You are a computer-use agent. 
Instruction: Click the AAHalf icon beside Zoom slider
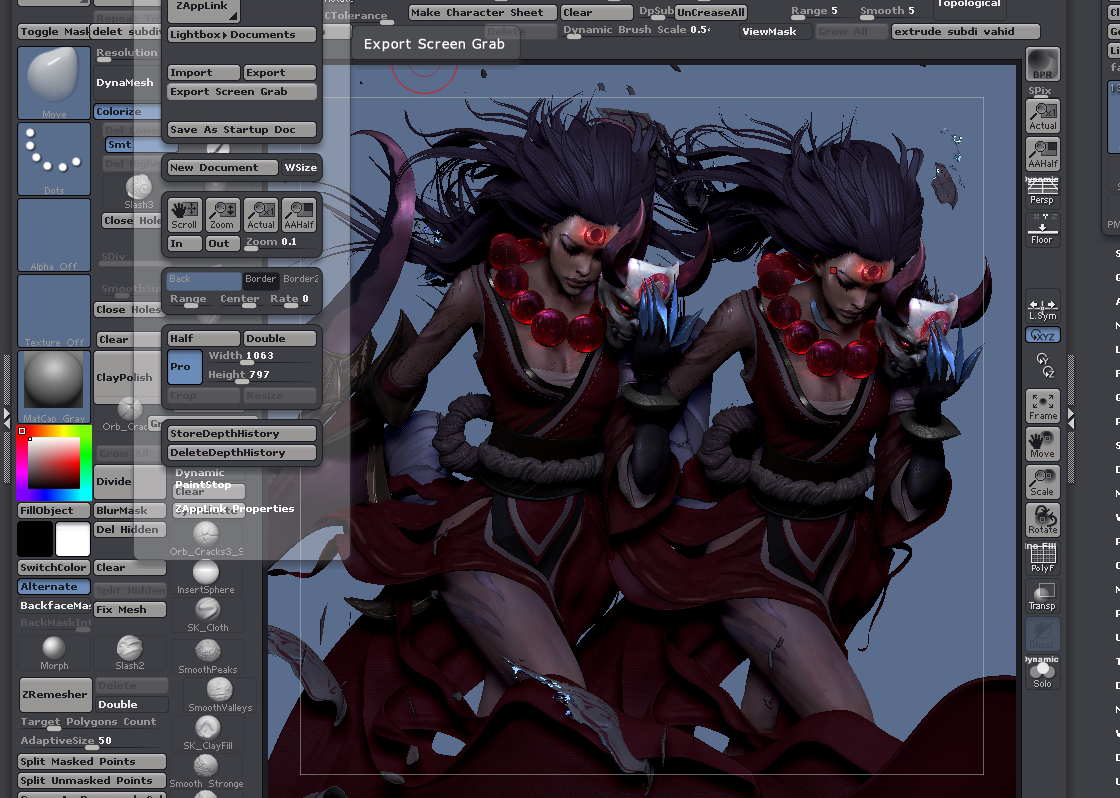tap(299, 215)
